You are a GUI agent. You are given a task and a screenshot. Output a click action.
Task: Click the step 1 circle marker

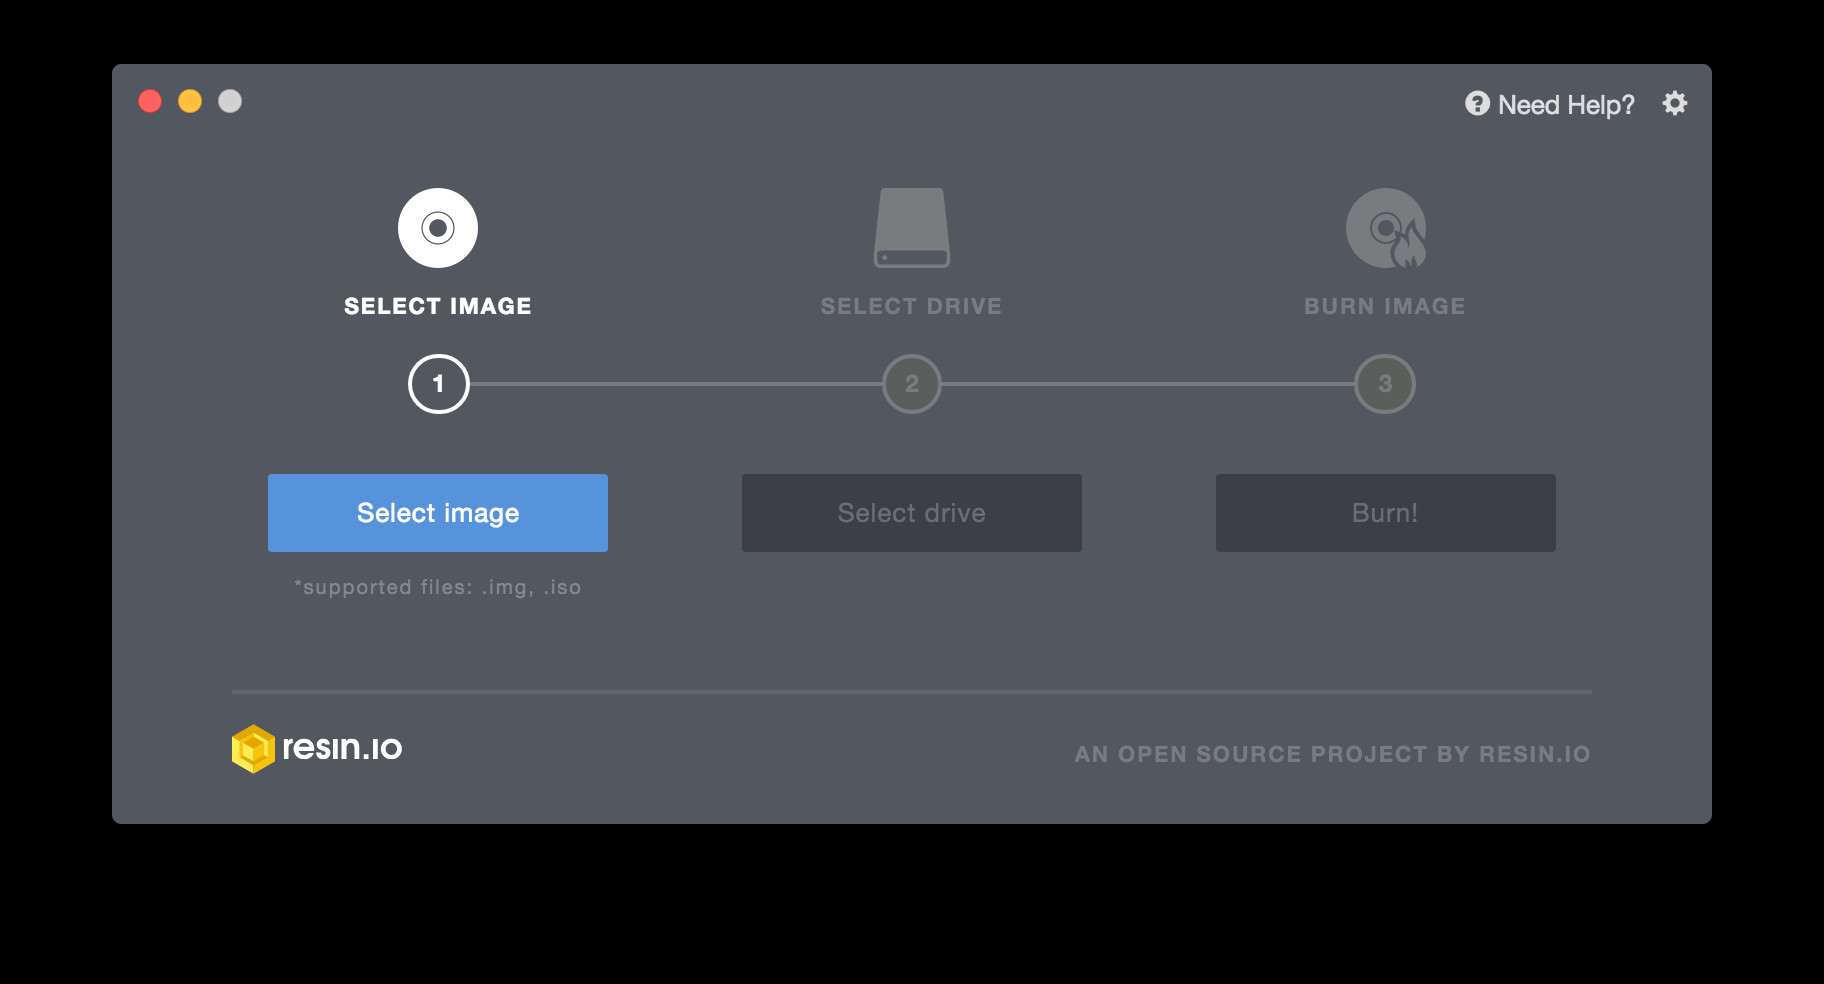[438, 384]
